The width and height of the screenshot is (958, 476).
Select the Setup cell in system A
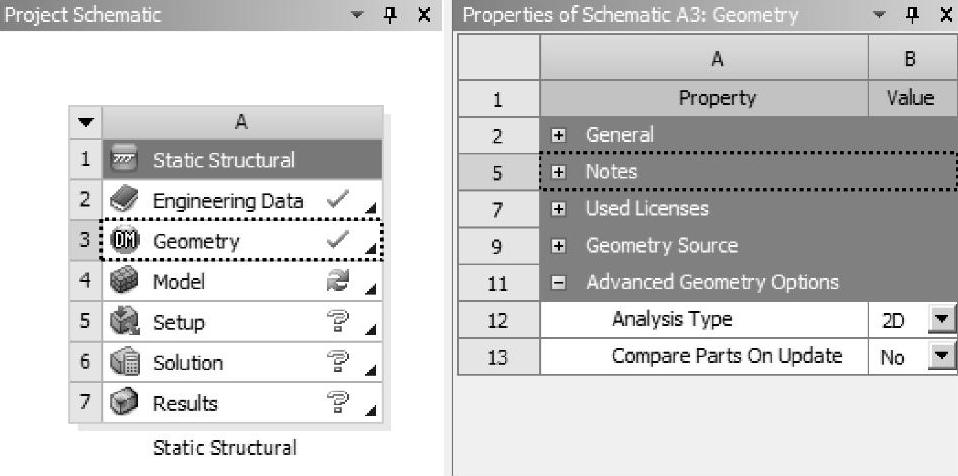click(x=178, y=322)
